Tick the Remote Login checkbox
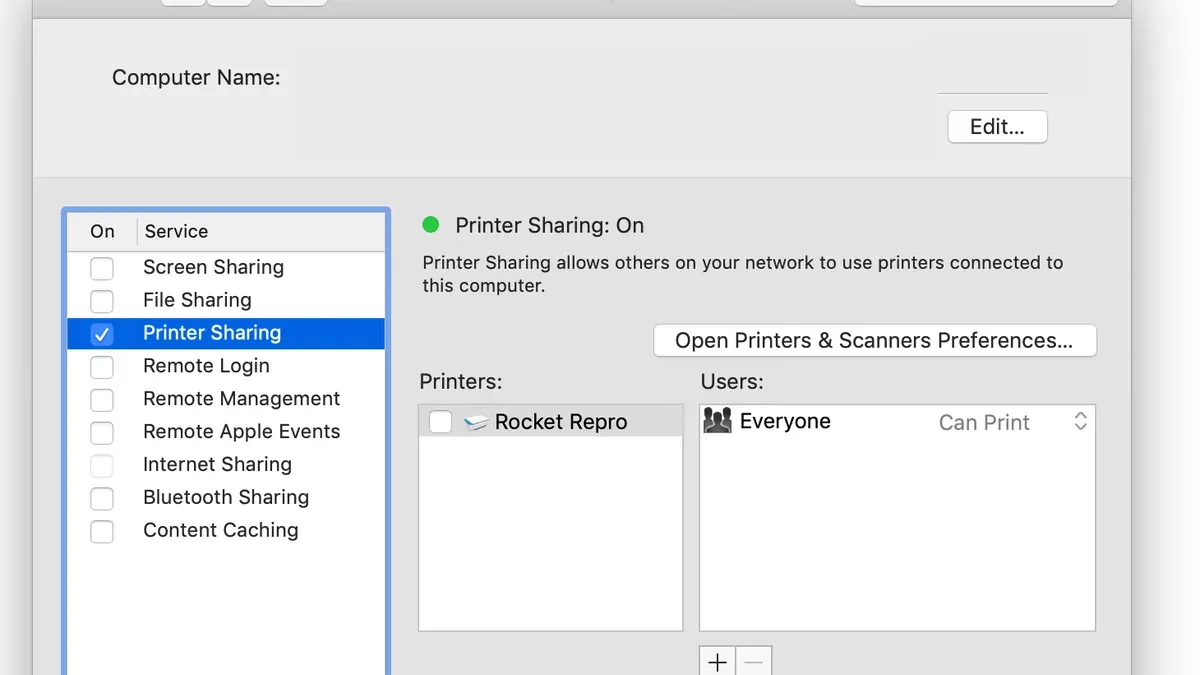1200x675 pixels. (102, 367)
